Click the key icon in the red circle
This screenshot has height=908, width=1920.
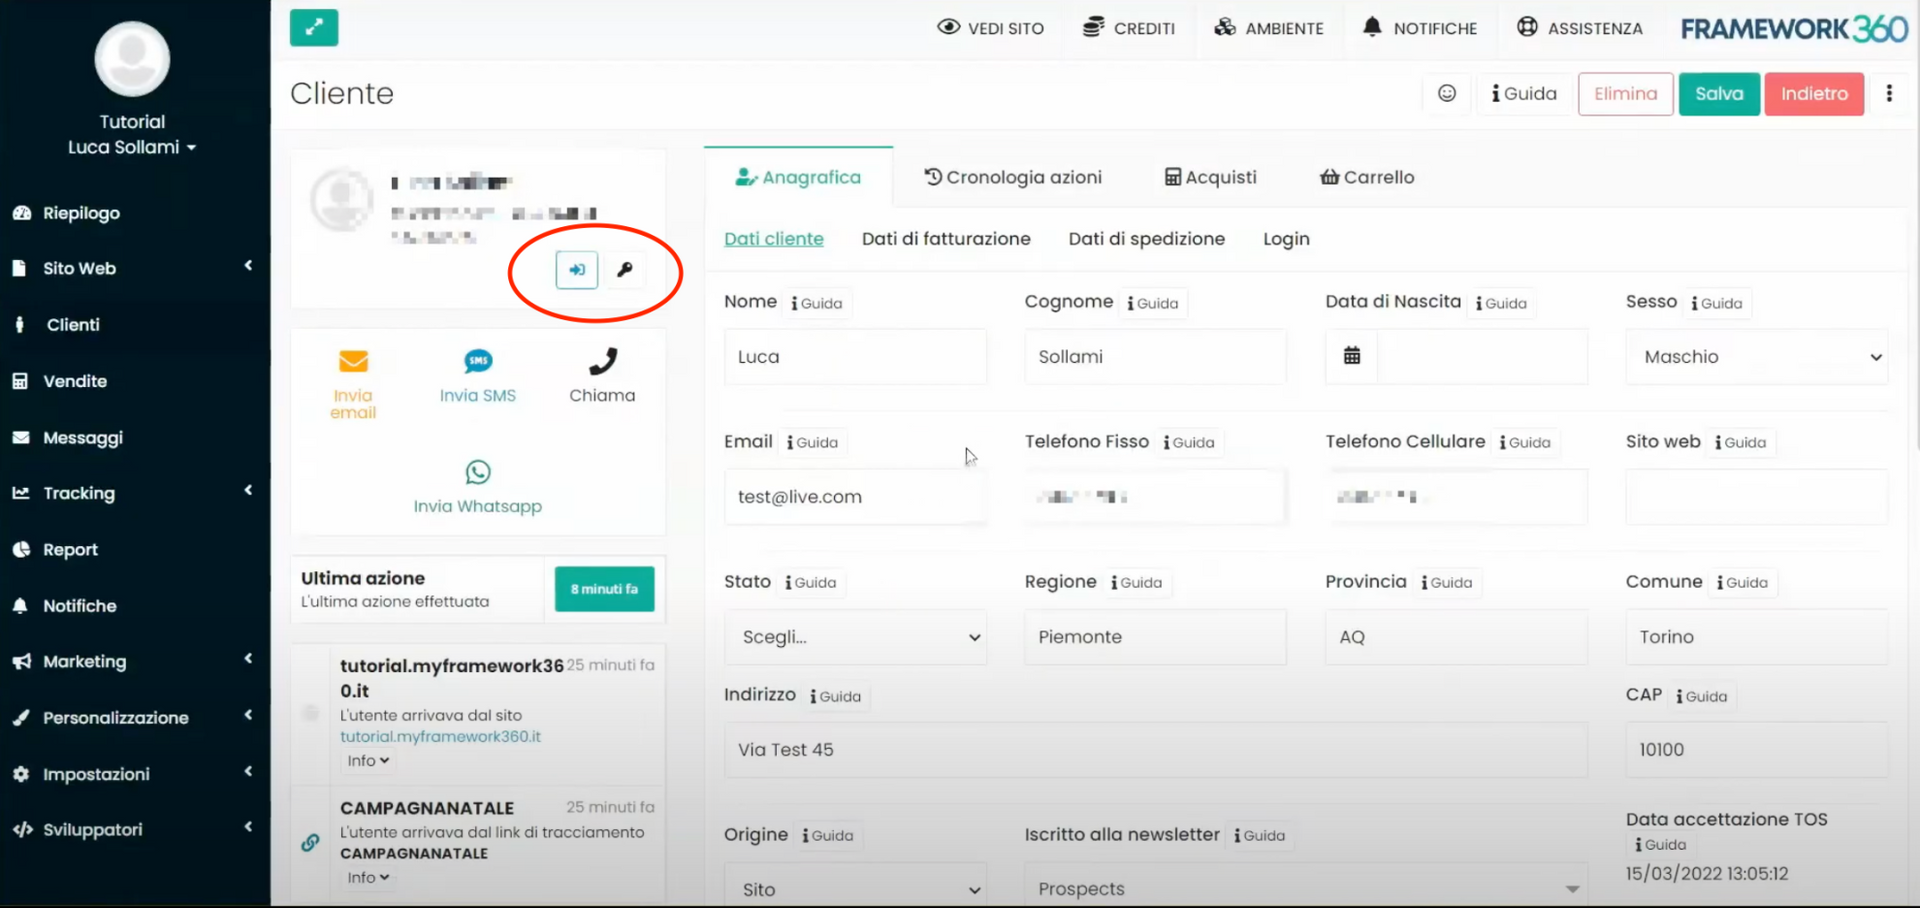click(626, 269)
